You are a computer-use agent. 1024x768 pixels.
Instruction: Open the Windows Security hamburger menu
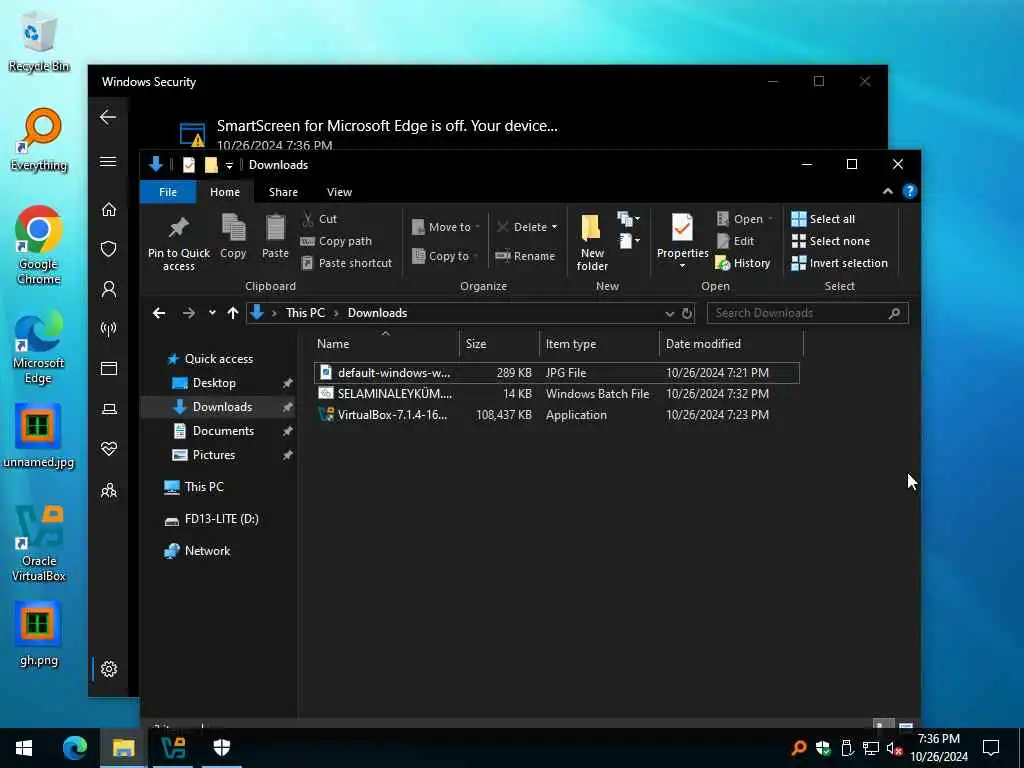tap(108, 161)
